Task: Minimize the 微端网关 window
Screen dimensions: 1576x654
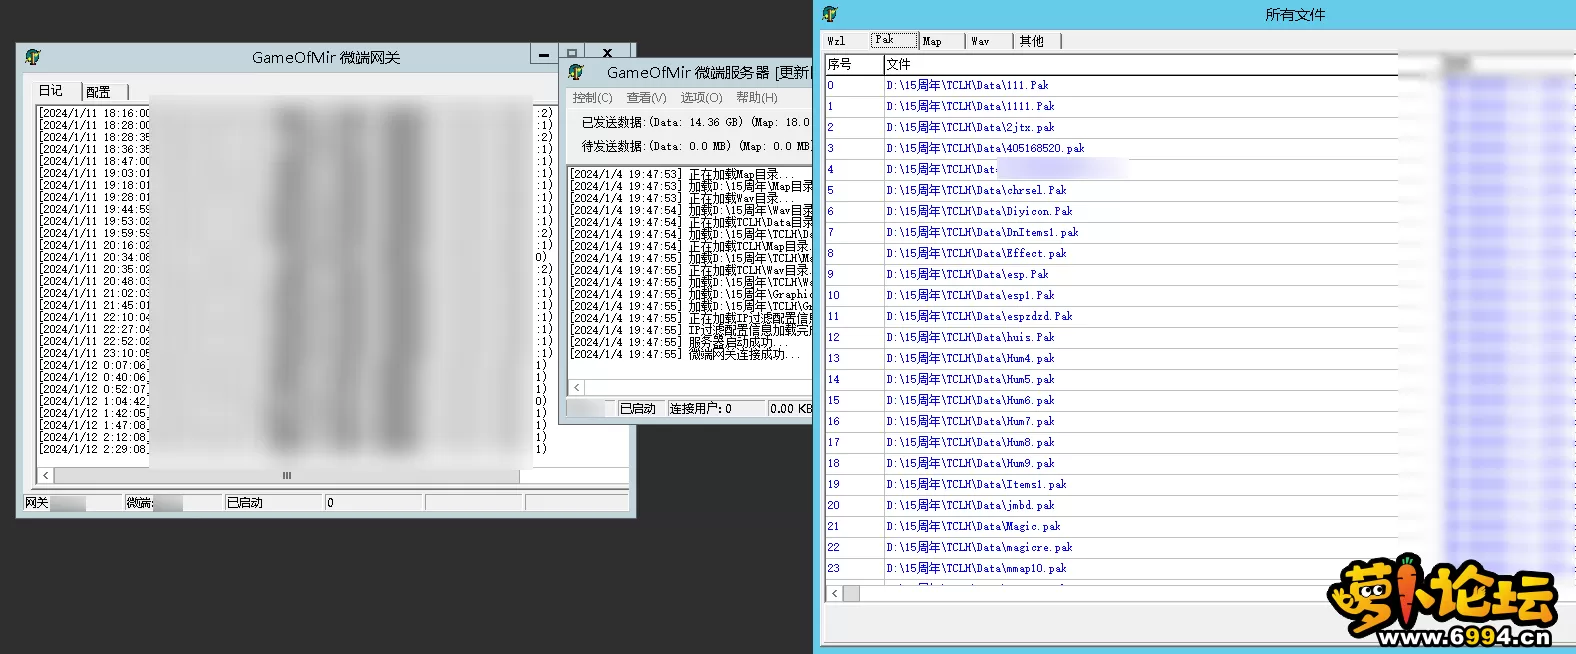Action: coord(544,55)
